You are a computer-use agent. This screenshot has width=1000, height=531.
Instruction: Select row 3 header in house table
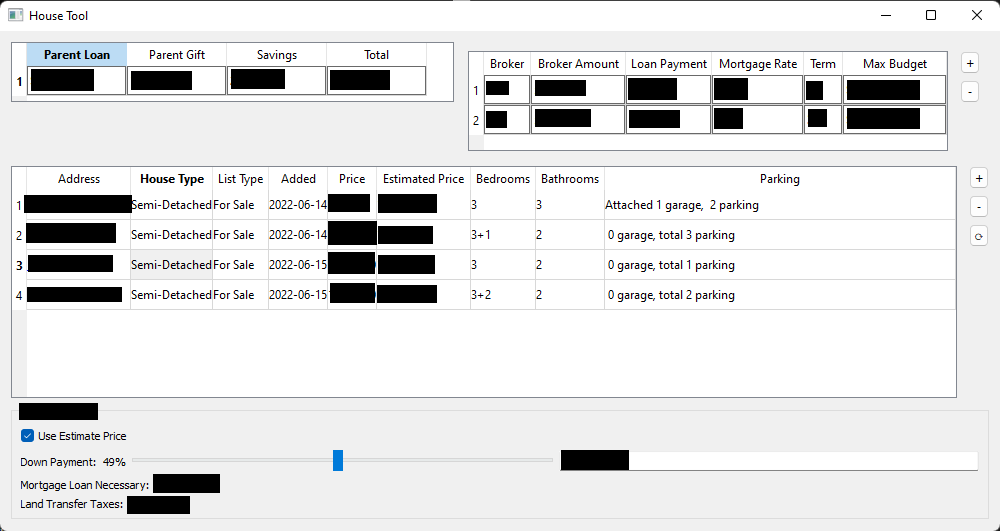[18, 265]
